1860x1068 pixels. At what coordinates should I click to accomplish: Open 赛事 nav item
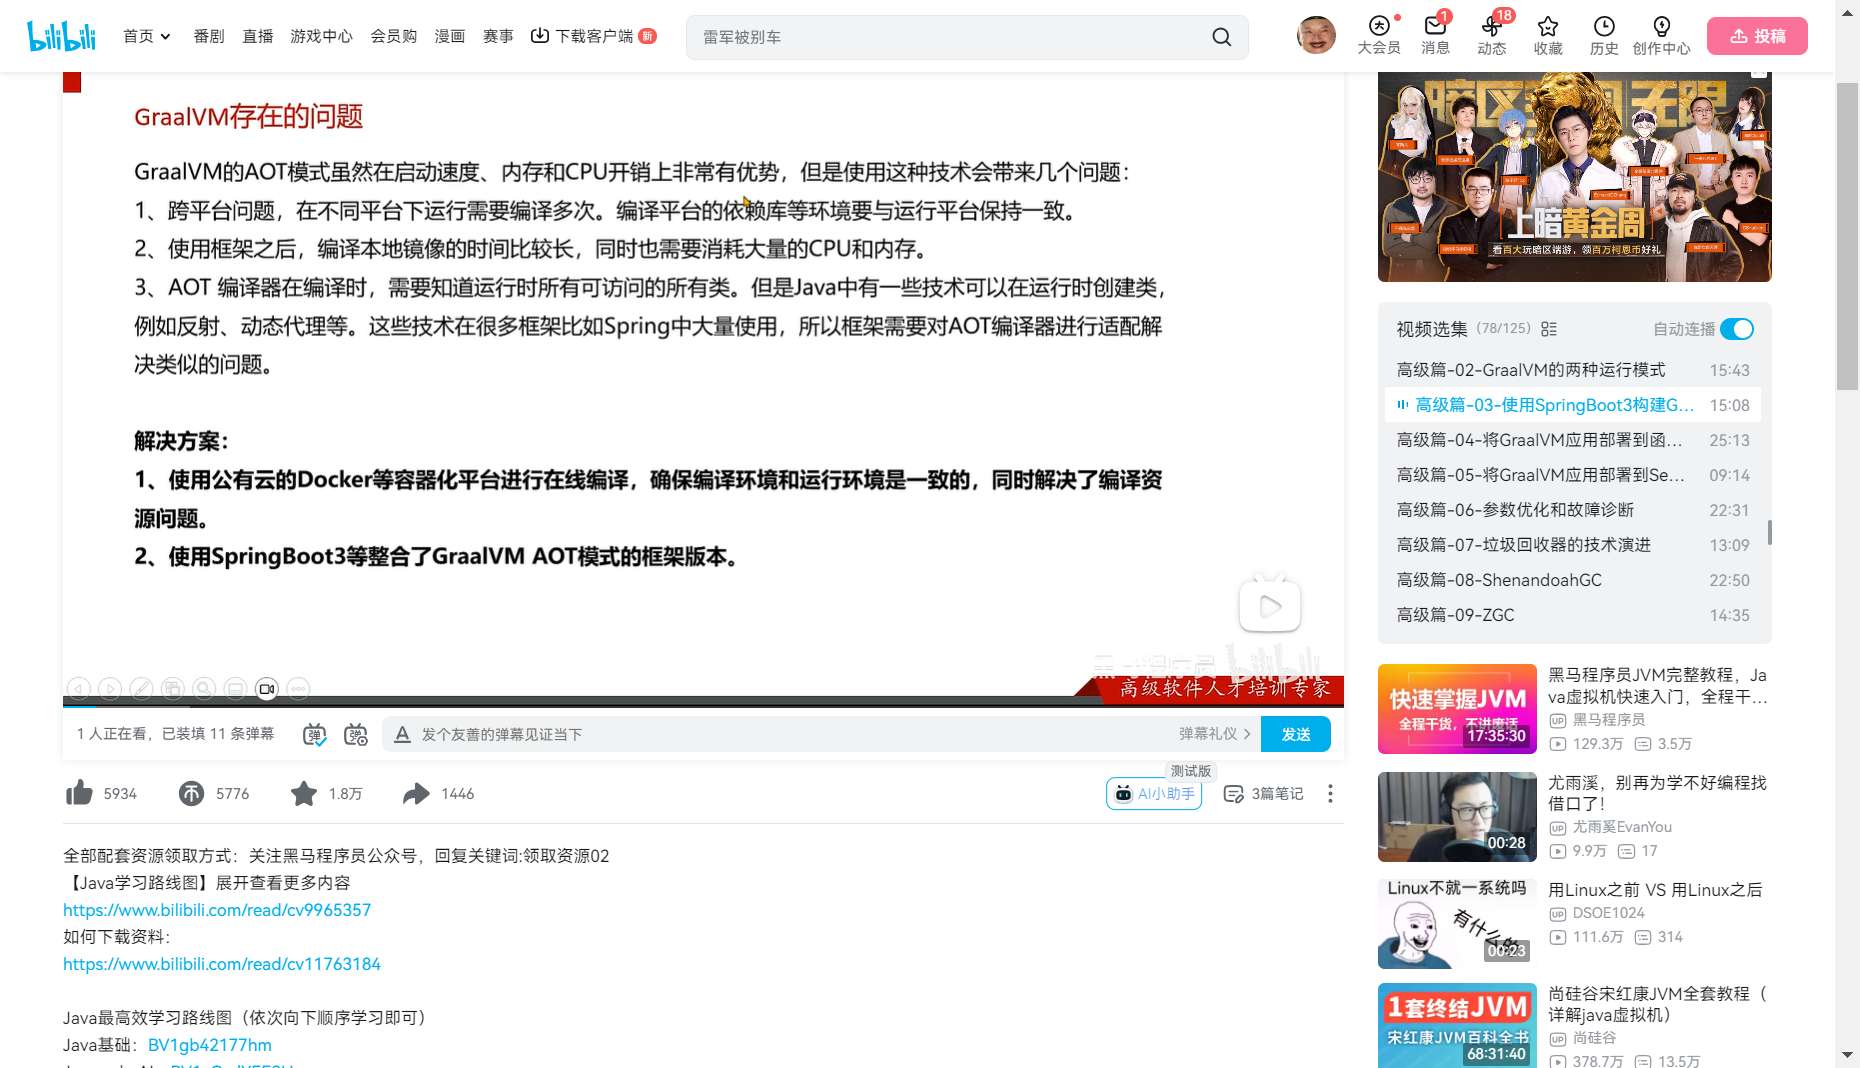click(498, 36)
